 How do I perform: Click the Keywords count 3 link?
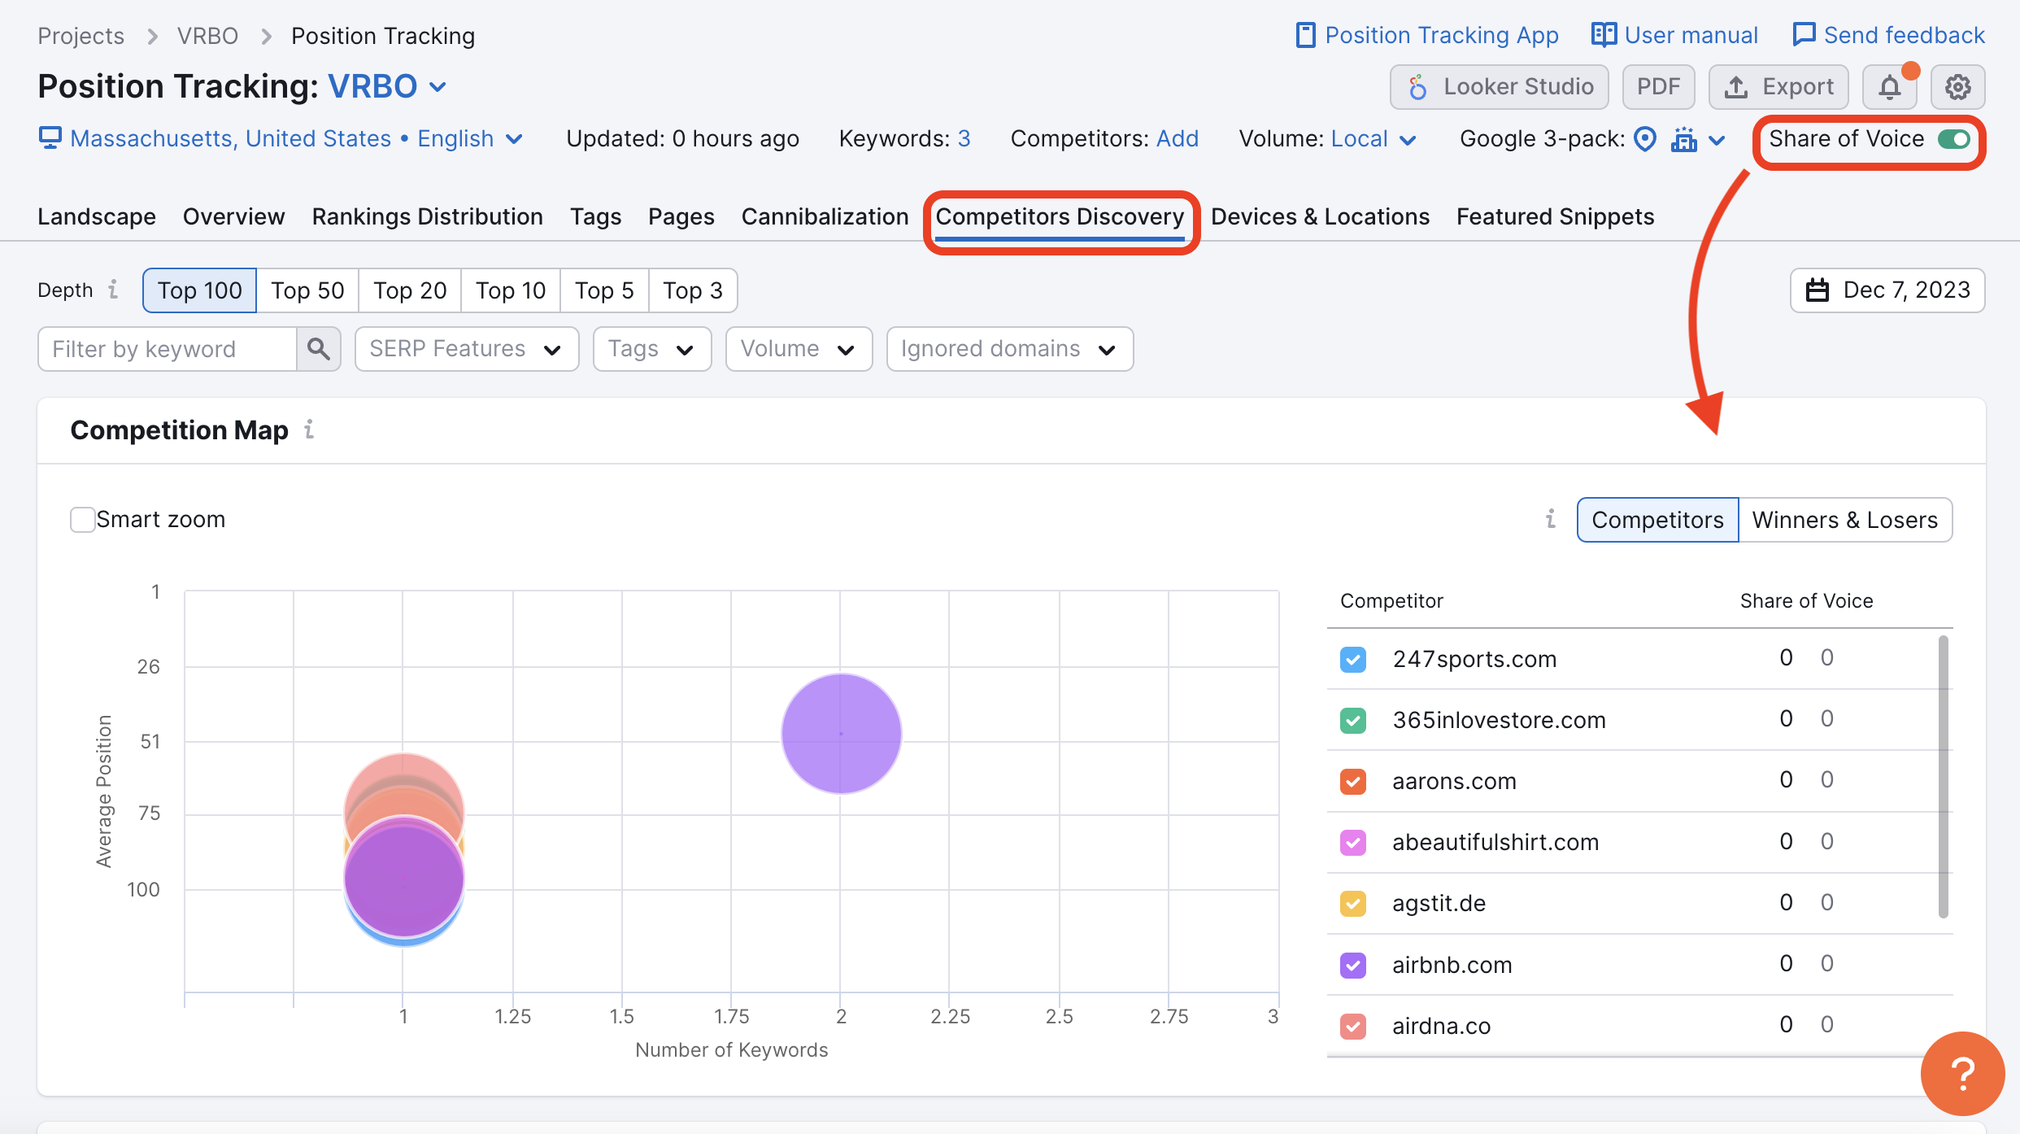[964, 139]
